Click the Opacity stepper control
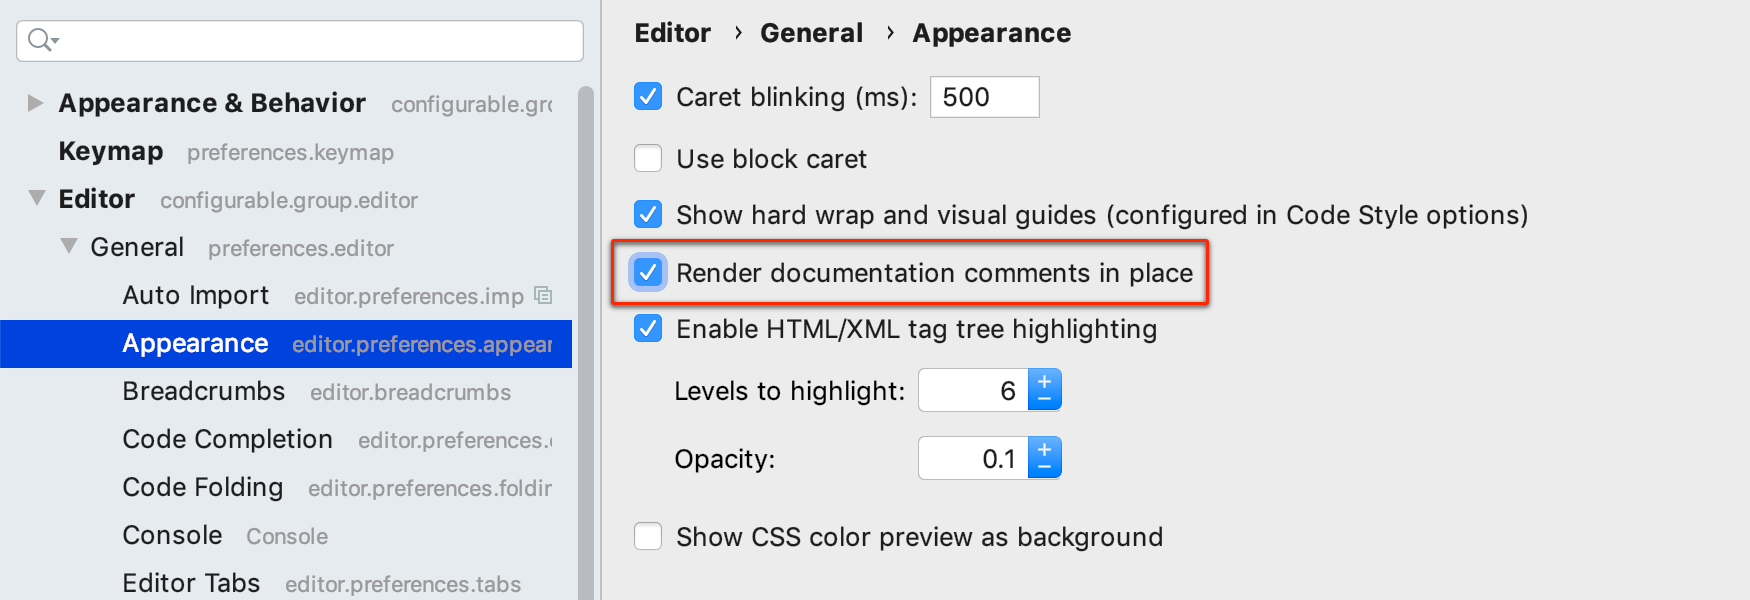The height and width of the screenshot is (600, 1750). point(1044,458)
